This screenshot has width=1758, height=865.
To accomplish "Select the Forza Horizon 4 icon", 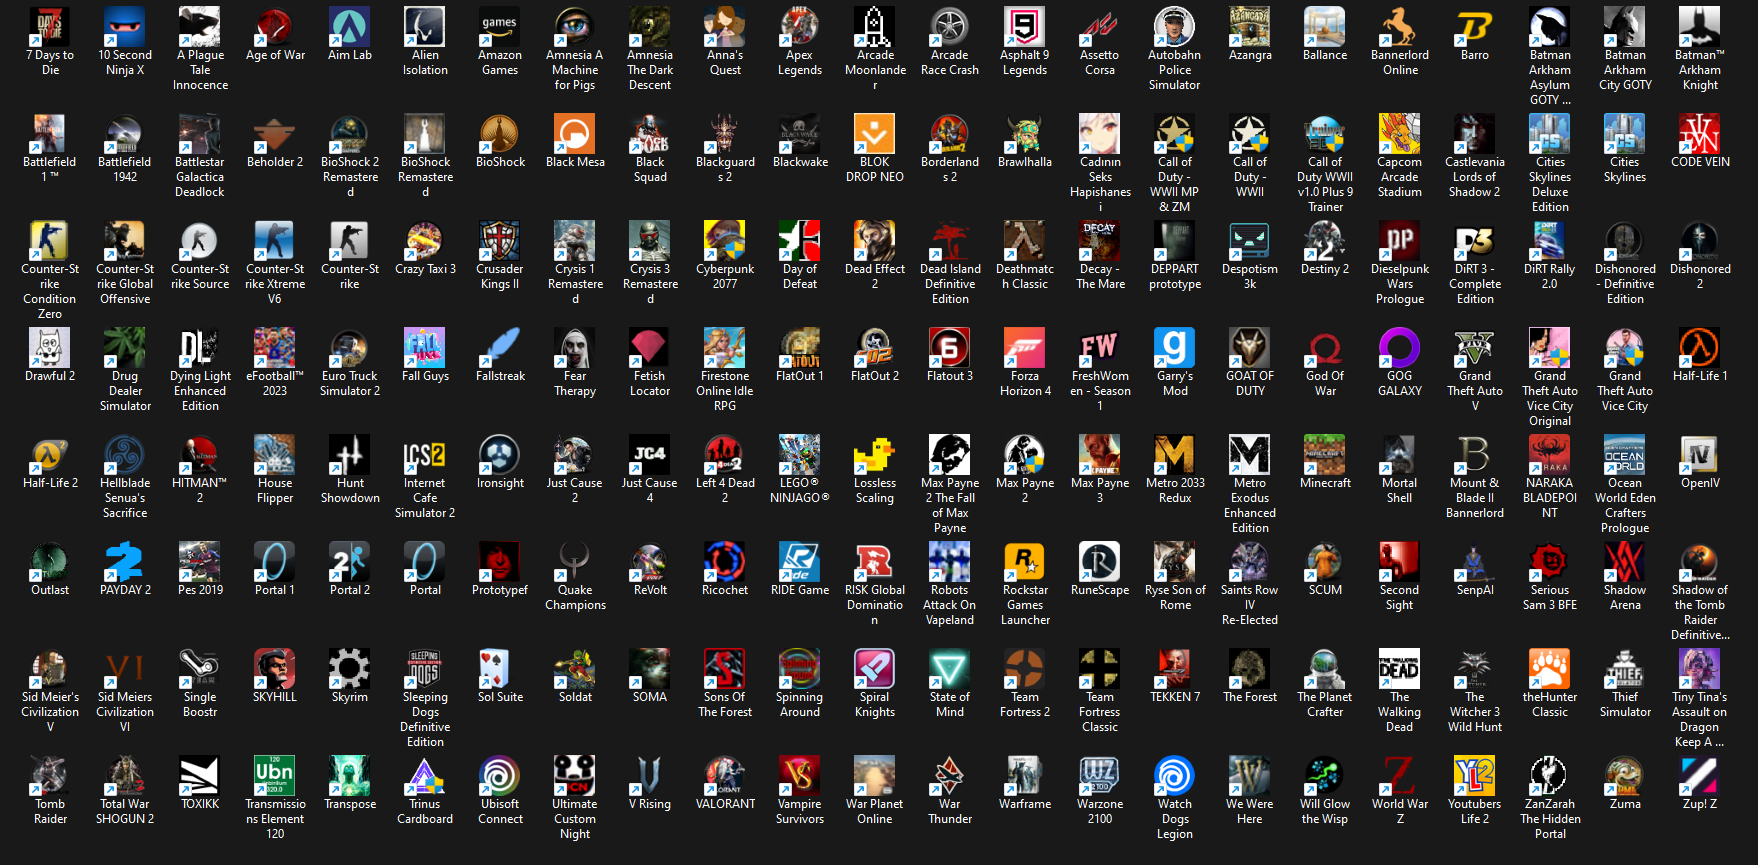I will tap(1025, 348).
